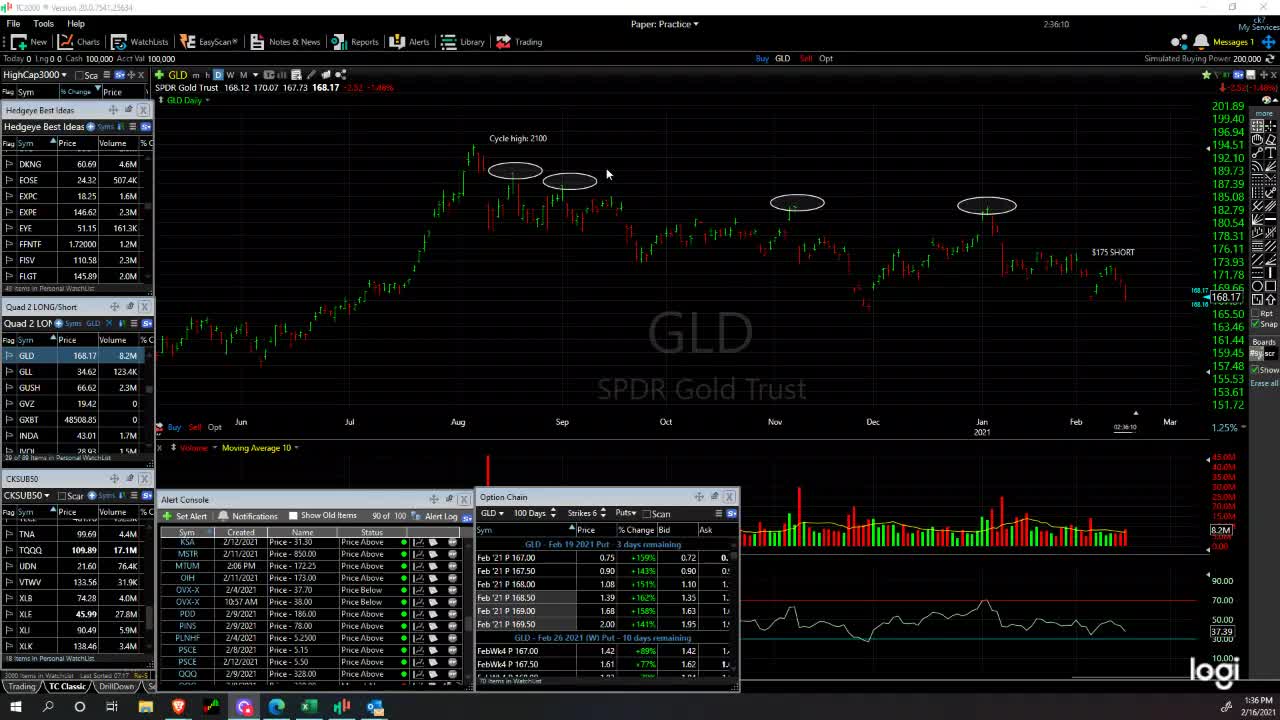Screen dimensions: 1280x720
Task: Open Excel from the taskbar
Action: point(309,707)
